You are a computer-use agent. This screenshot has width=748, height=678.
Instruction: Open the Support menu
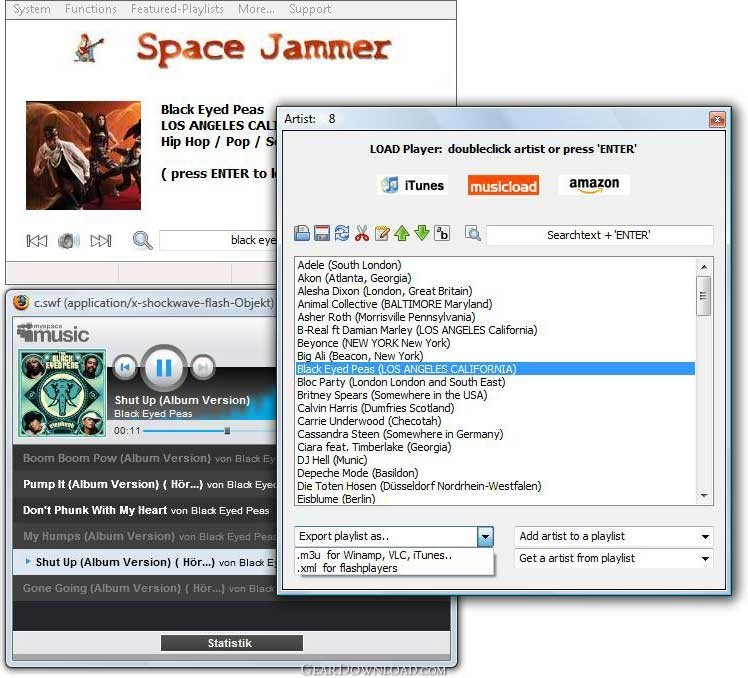point(310,9)
